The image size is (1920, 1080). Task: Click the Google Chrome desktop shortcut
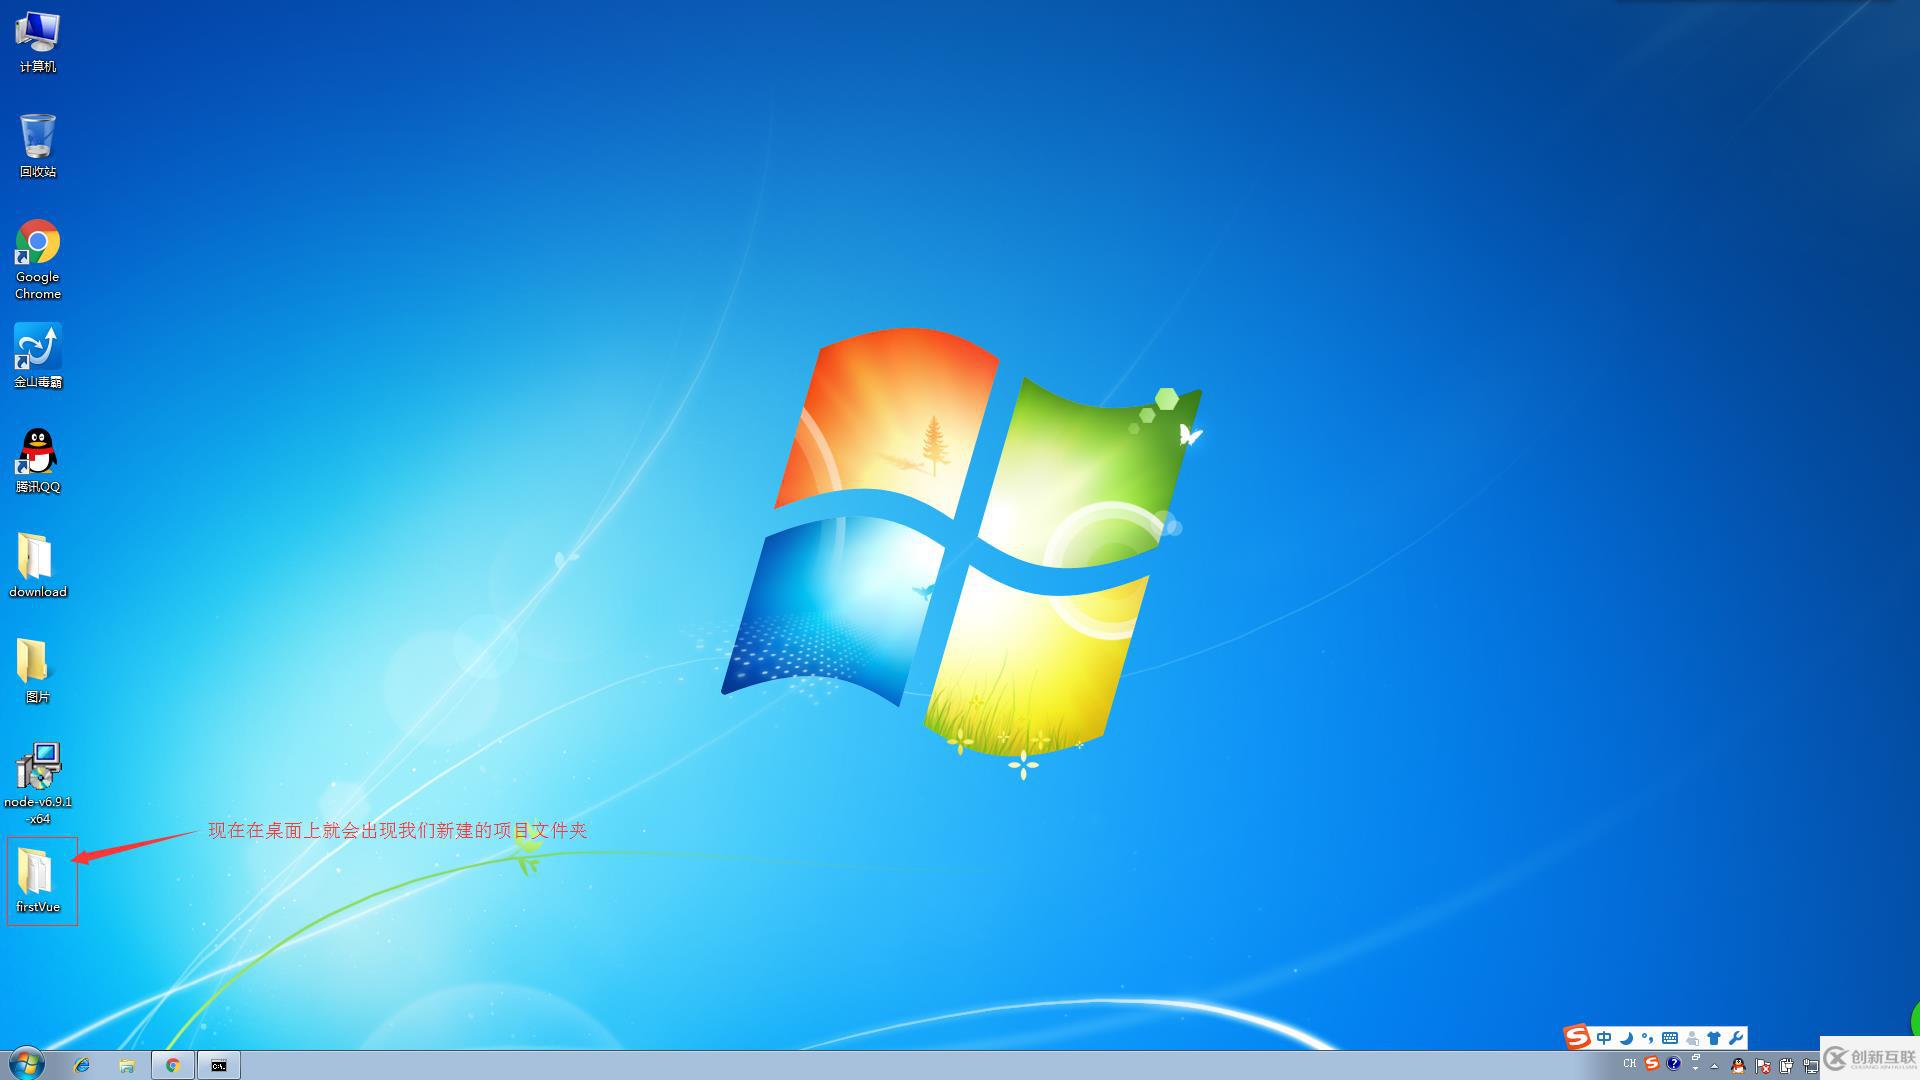point(37,258)
